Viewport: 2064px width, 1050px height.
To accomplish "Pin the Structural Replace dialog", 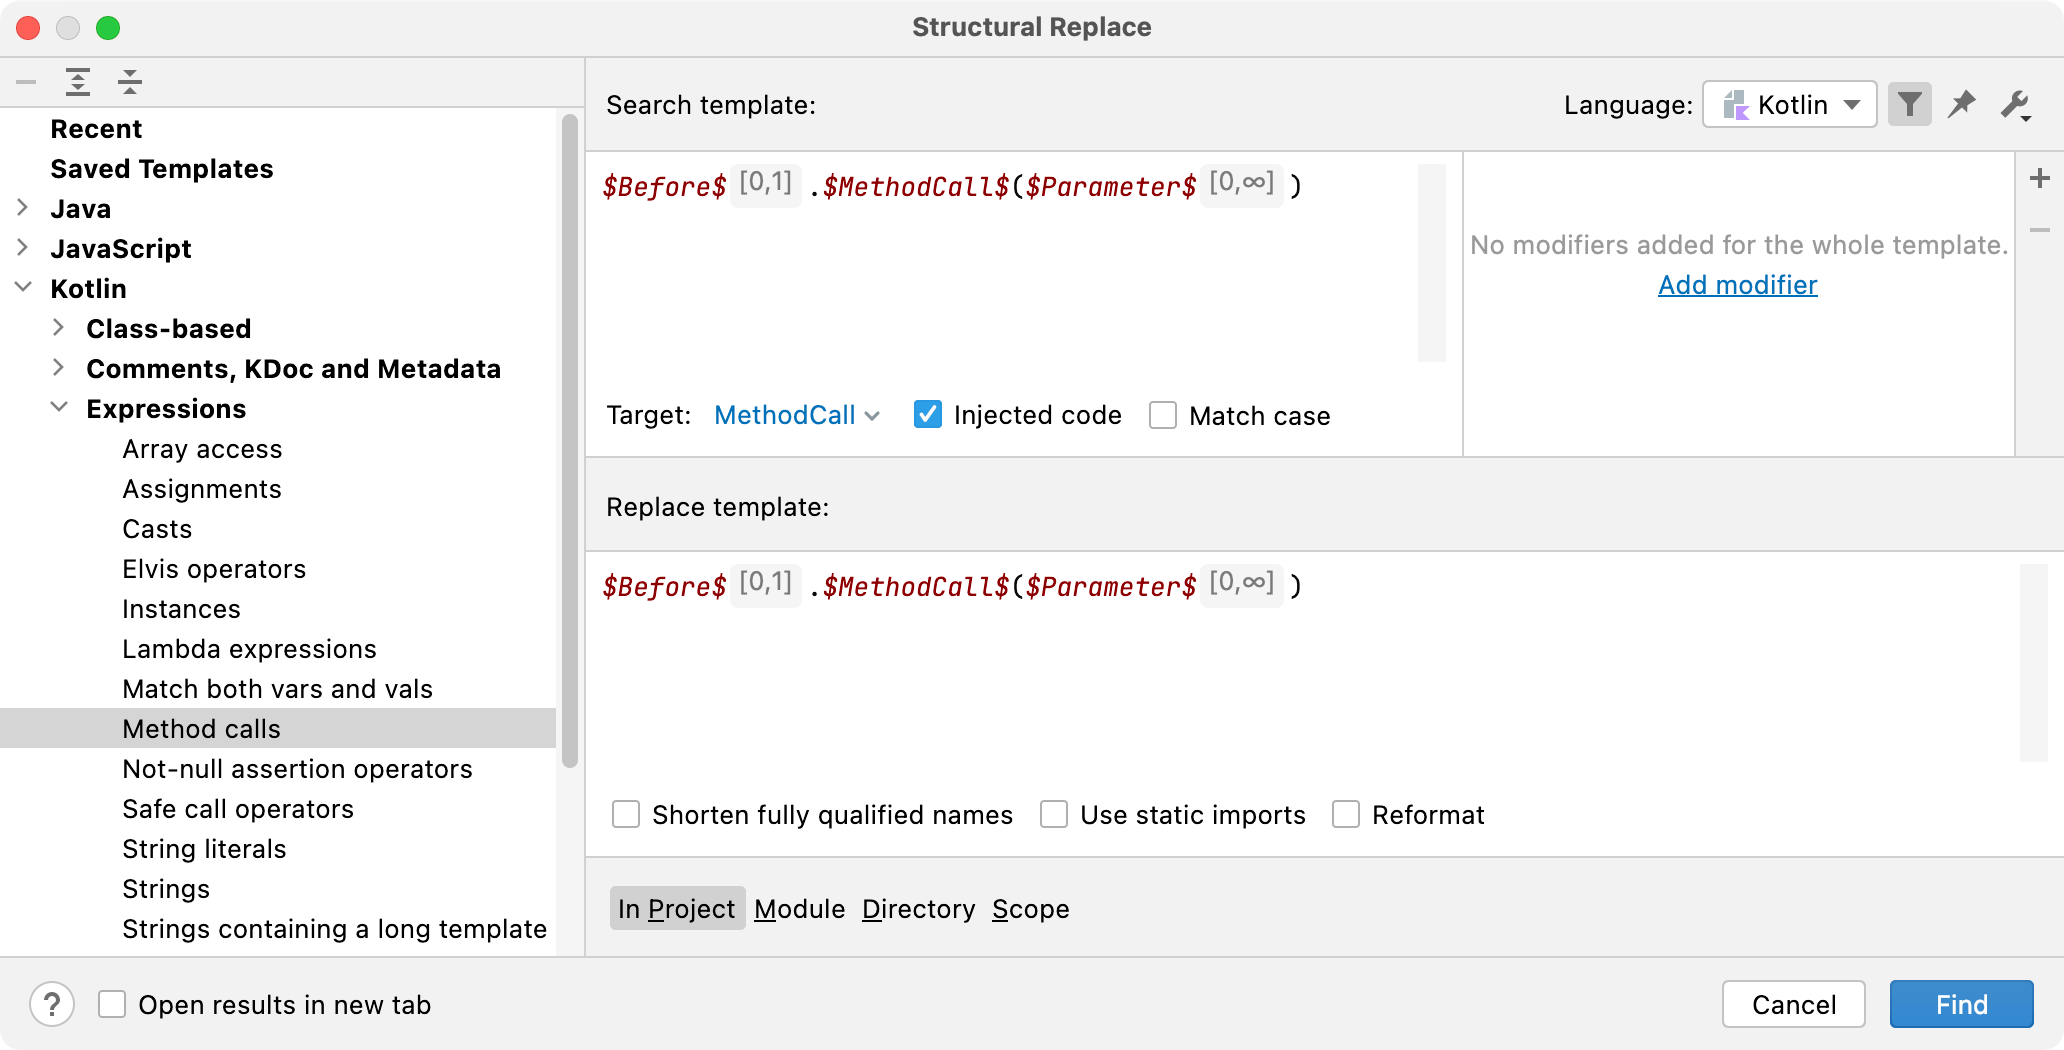I will coord(1962,104).
